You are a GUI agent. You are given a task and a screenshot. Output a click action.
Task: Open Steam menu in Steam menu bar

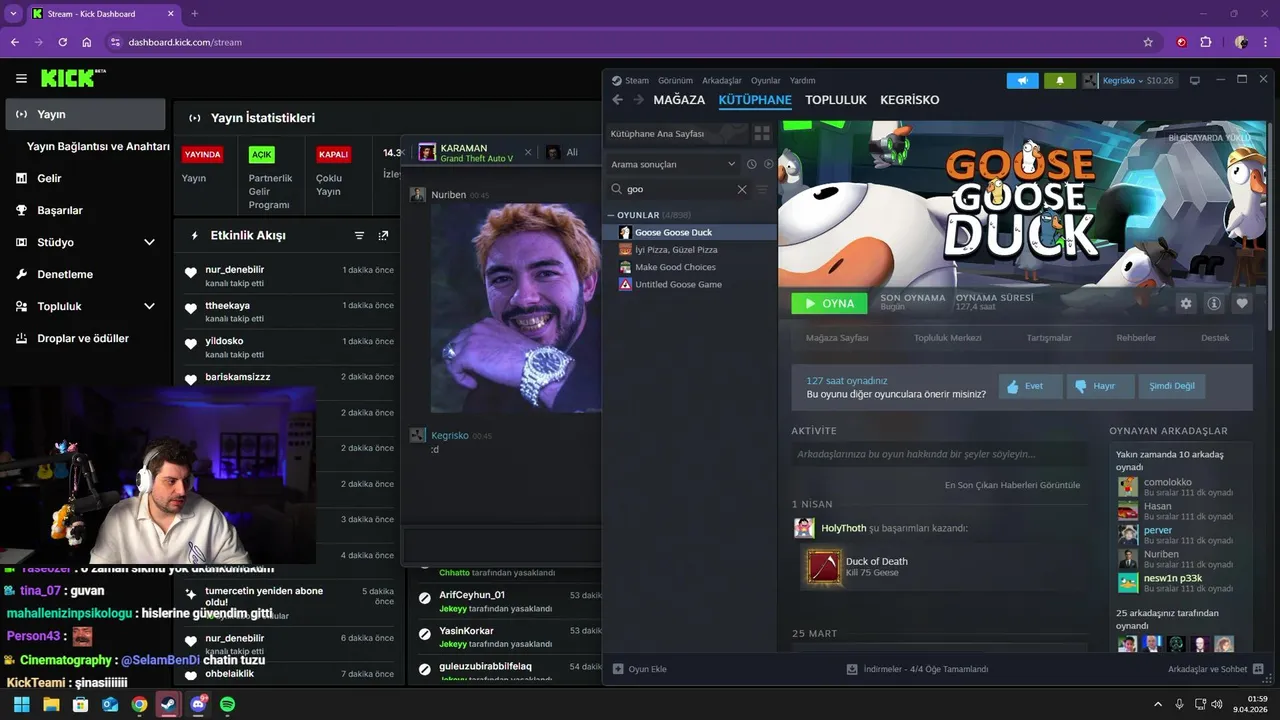(x=637, y=80)
